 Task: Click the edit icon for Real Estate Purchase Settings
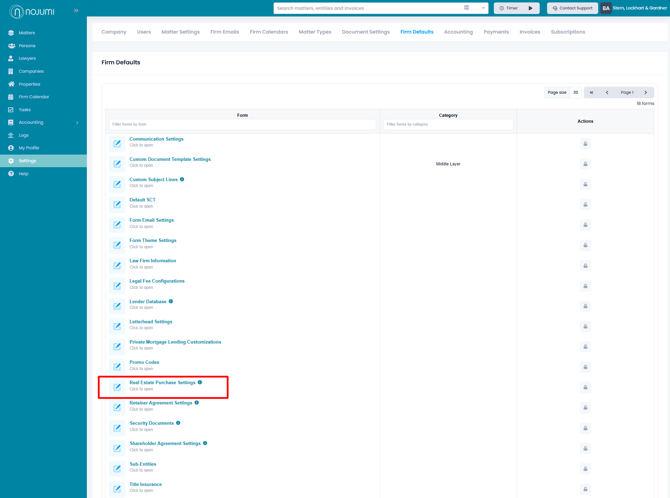point(117,387)
